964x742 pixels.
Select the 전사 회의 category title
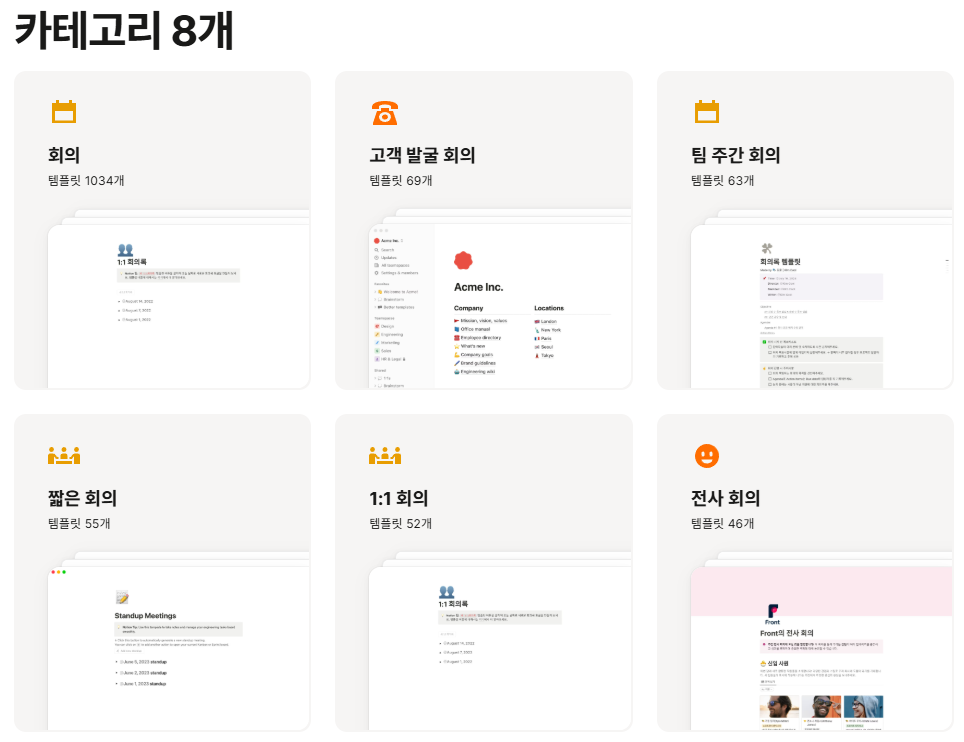[725, 498]
